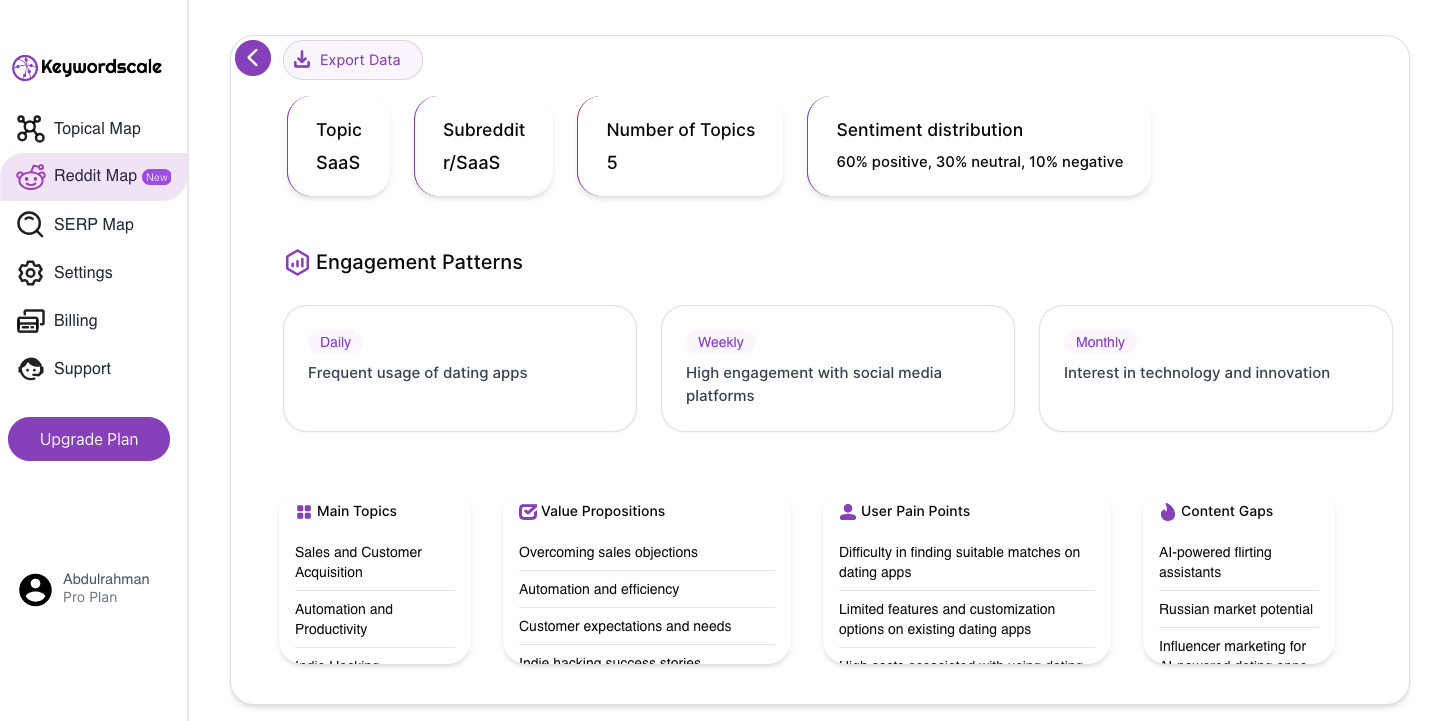Screen dimensions: 1438x721
Task: Click the Daily engagement tag
Action: (x=335, y=342)
